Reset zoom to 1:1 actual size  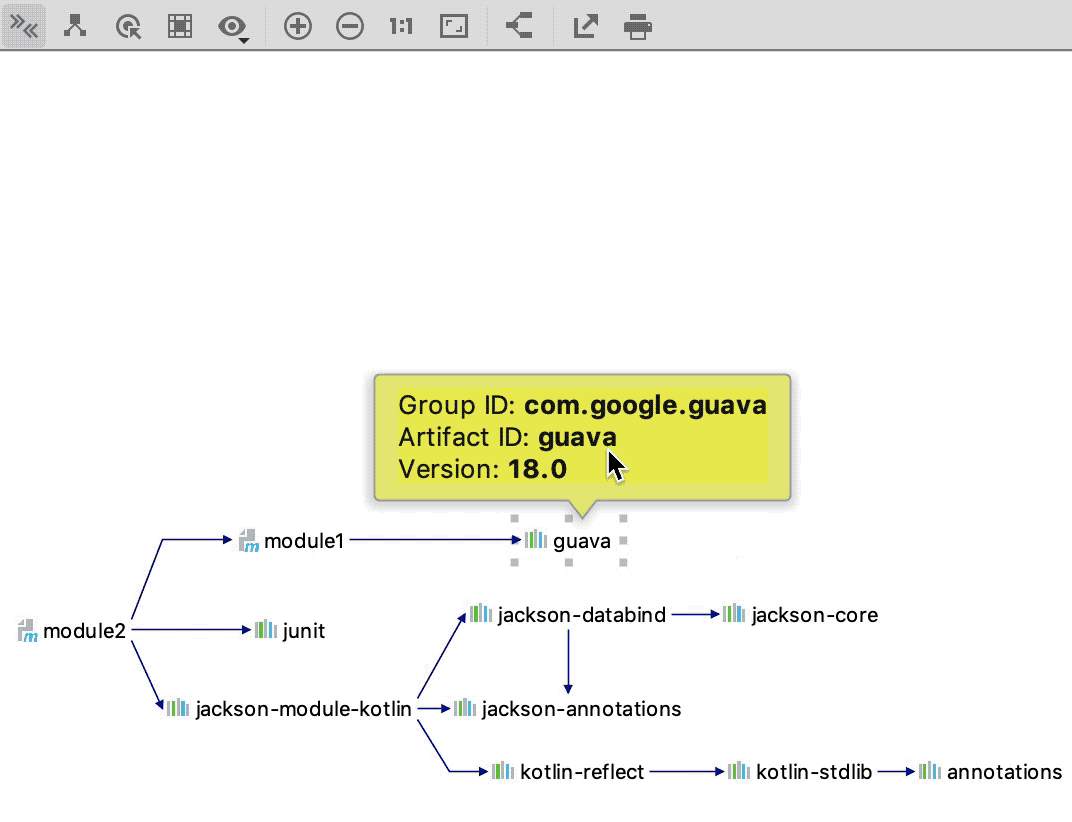click(x=400, y=26)
